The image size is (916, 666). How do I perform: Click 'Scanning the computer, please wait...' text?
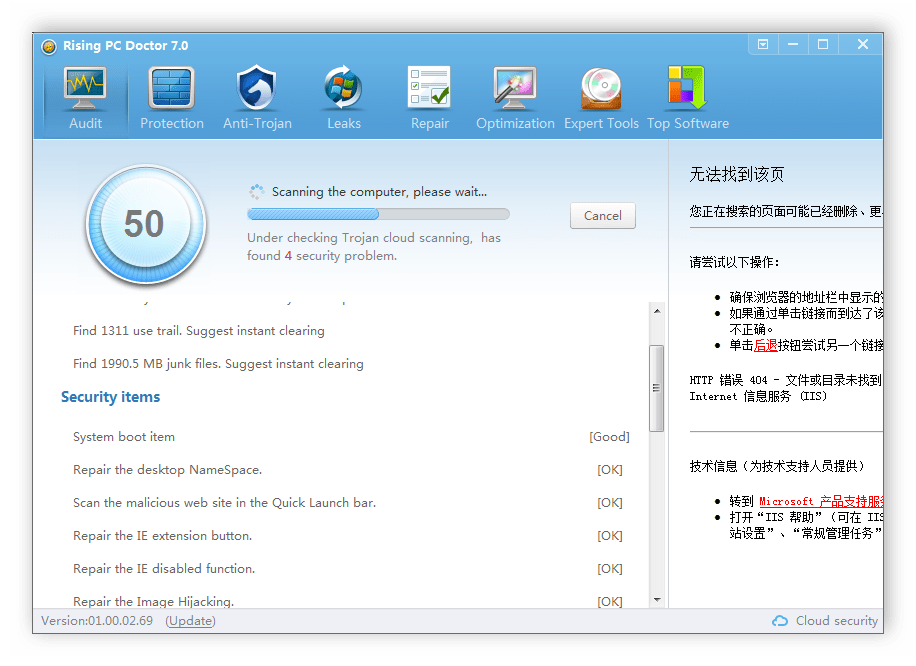click(x=379, y=192)
